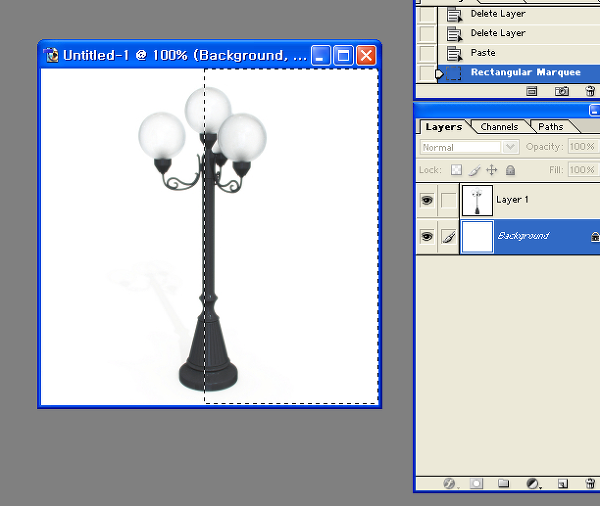Image resolution: width=600 pixels, height=506 pixels.
Task: Switch to the Channels tab
Action: (x=499, y=127)
